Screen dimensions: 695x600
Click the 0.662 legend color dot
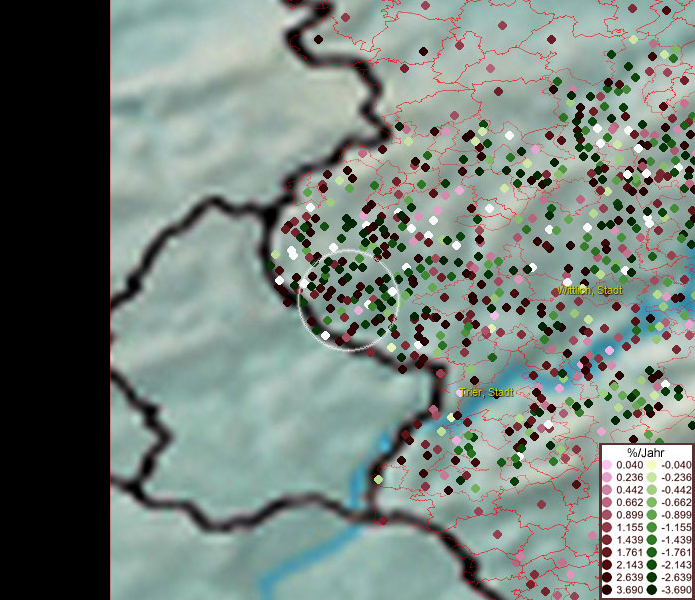tap(607, 503)
